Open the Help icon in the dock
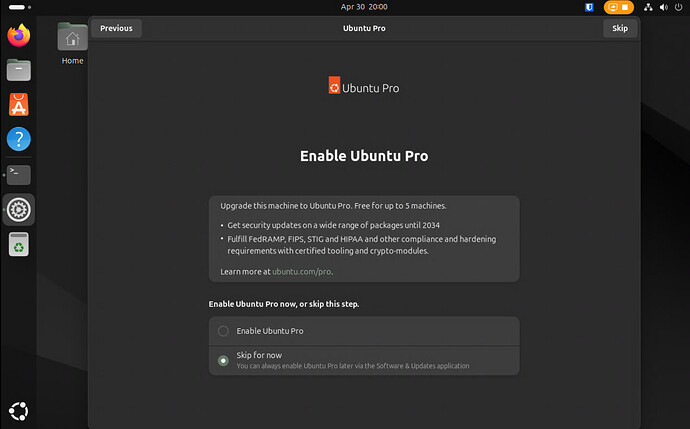Image resolution: width=690 pixels, height=429 pixels. [18, 139]
